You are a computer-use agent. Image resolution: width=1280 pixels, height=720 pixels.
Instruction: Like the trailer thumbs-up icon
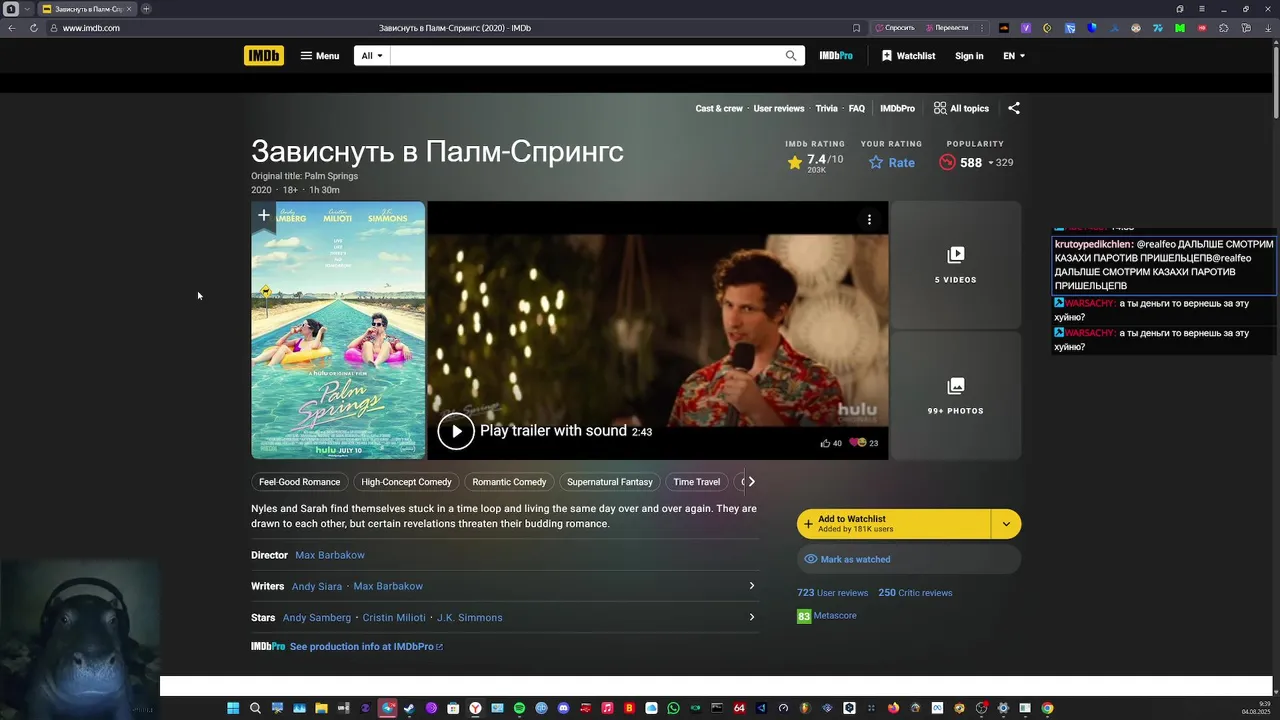[x=826, y=443]
